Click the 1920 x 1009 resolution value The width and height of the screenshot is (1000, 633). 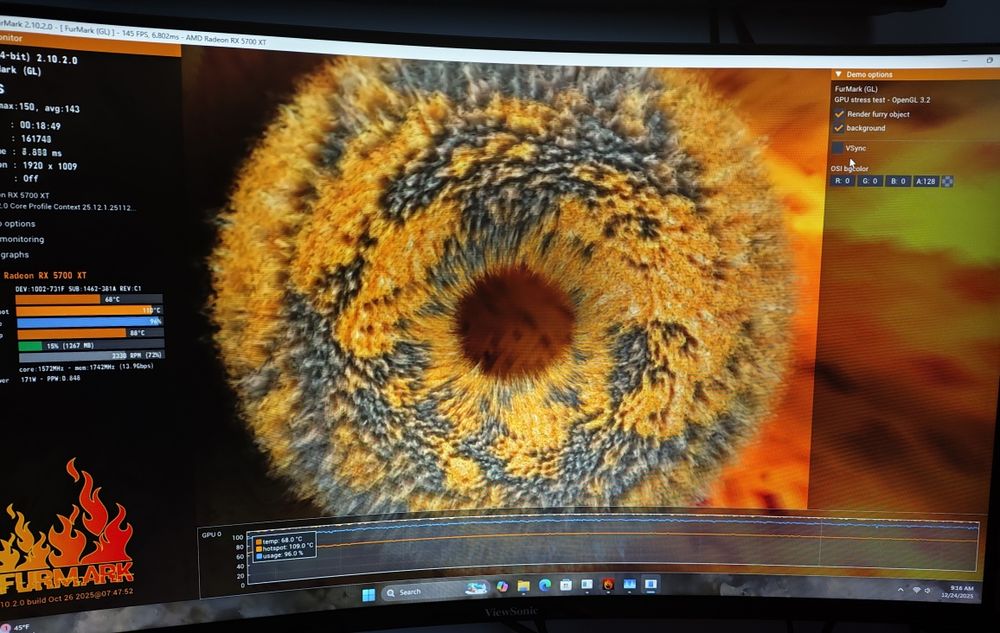tap(50, 166)
